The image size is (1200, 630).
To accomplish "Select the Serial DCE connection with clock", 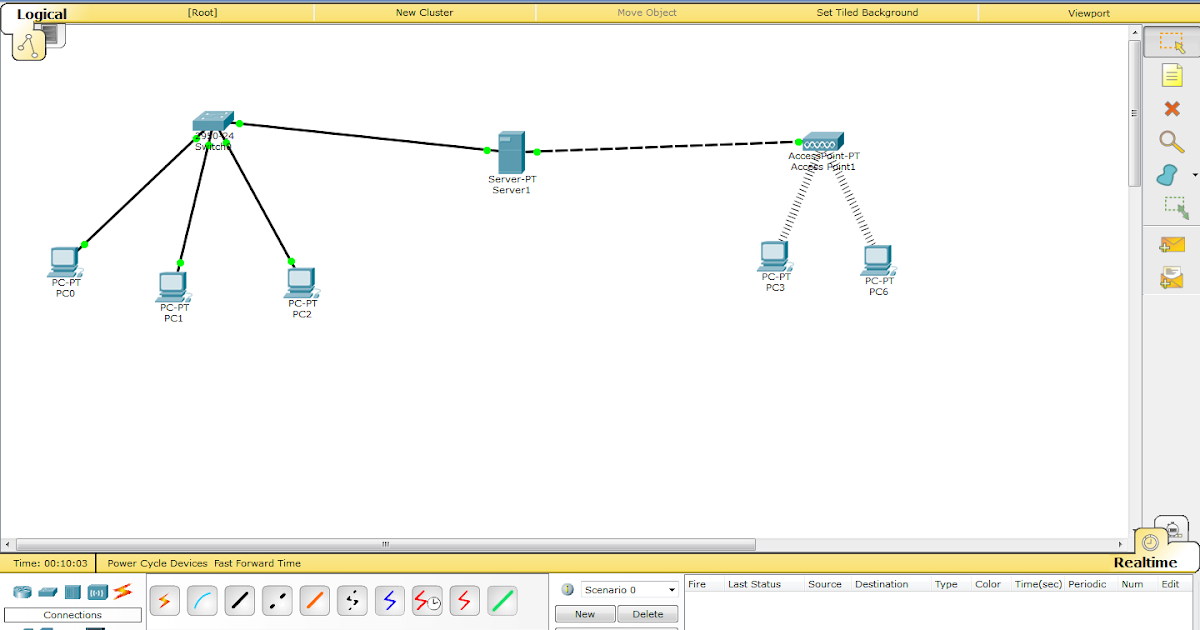I will (x=427, y=600).
